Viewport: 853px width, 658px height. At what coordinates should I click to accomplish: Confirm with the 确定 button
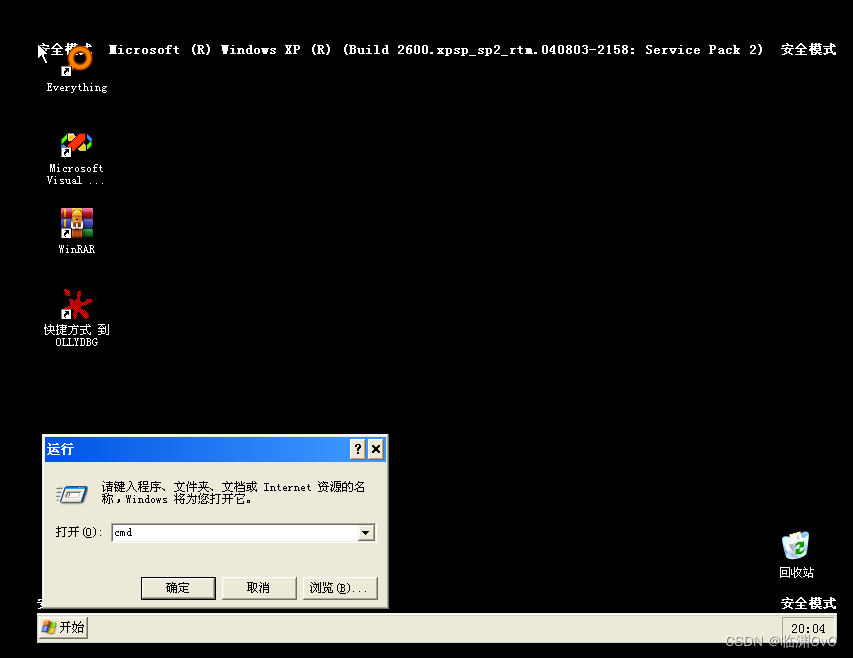(x=178, y=588)
